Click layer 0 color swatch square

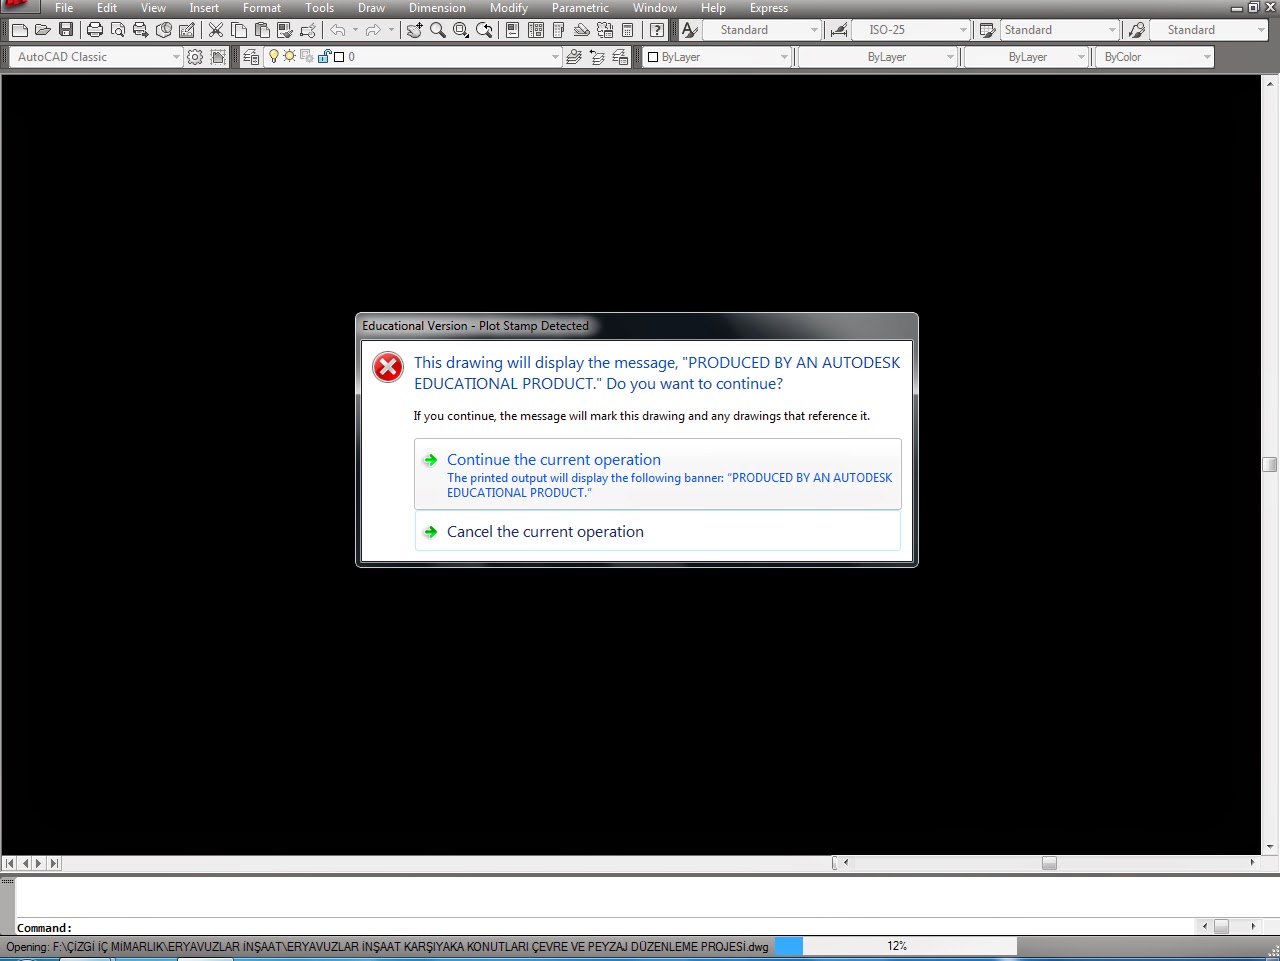pos(339,57)
